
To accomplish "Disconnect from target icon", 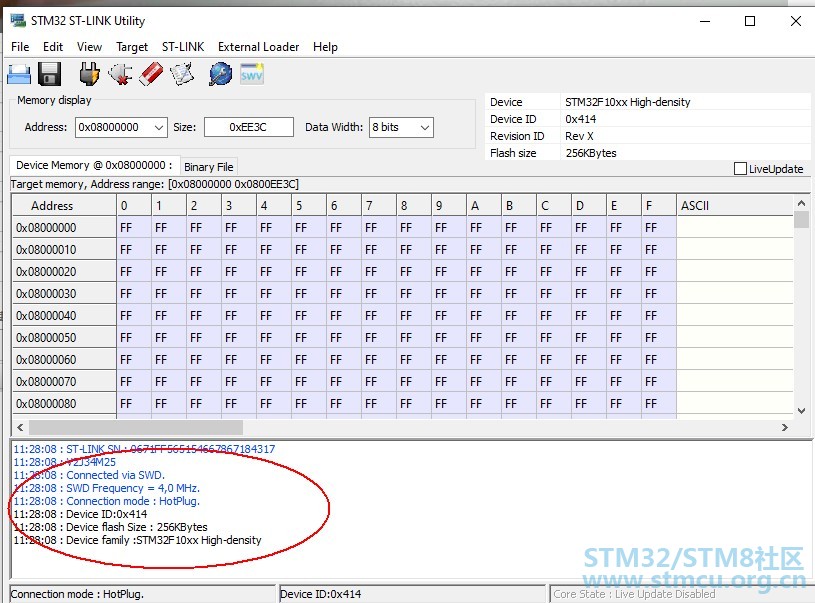I will click(x=120, y=74).
